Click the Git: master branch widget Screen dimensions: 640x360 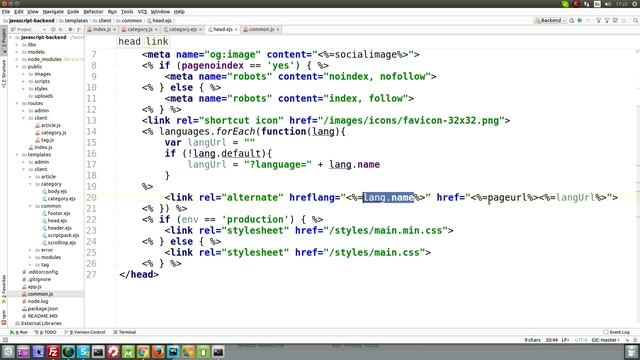click(x=605, y=340)
